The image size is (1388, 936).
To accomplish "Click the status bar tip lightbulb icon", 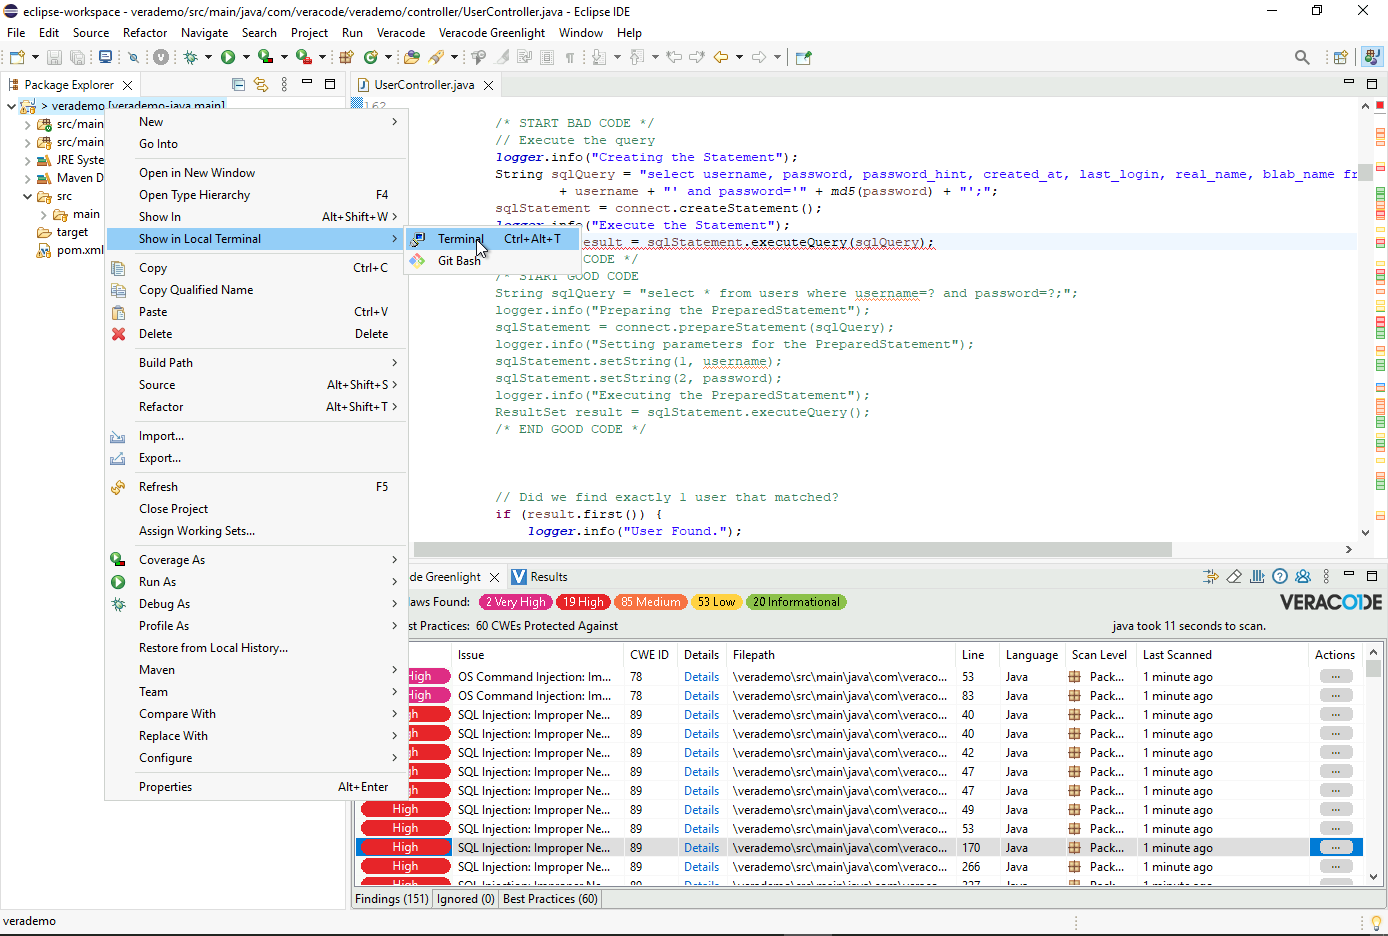I will [1376, 922].
